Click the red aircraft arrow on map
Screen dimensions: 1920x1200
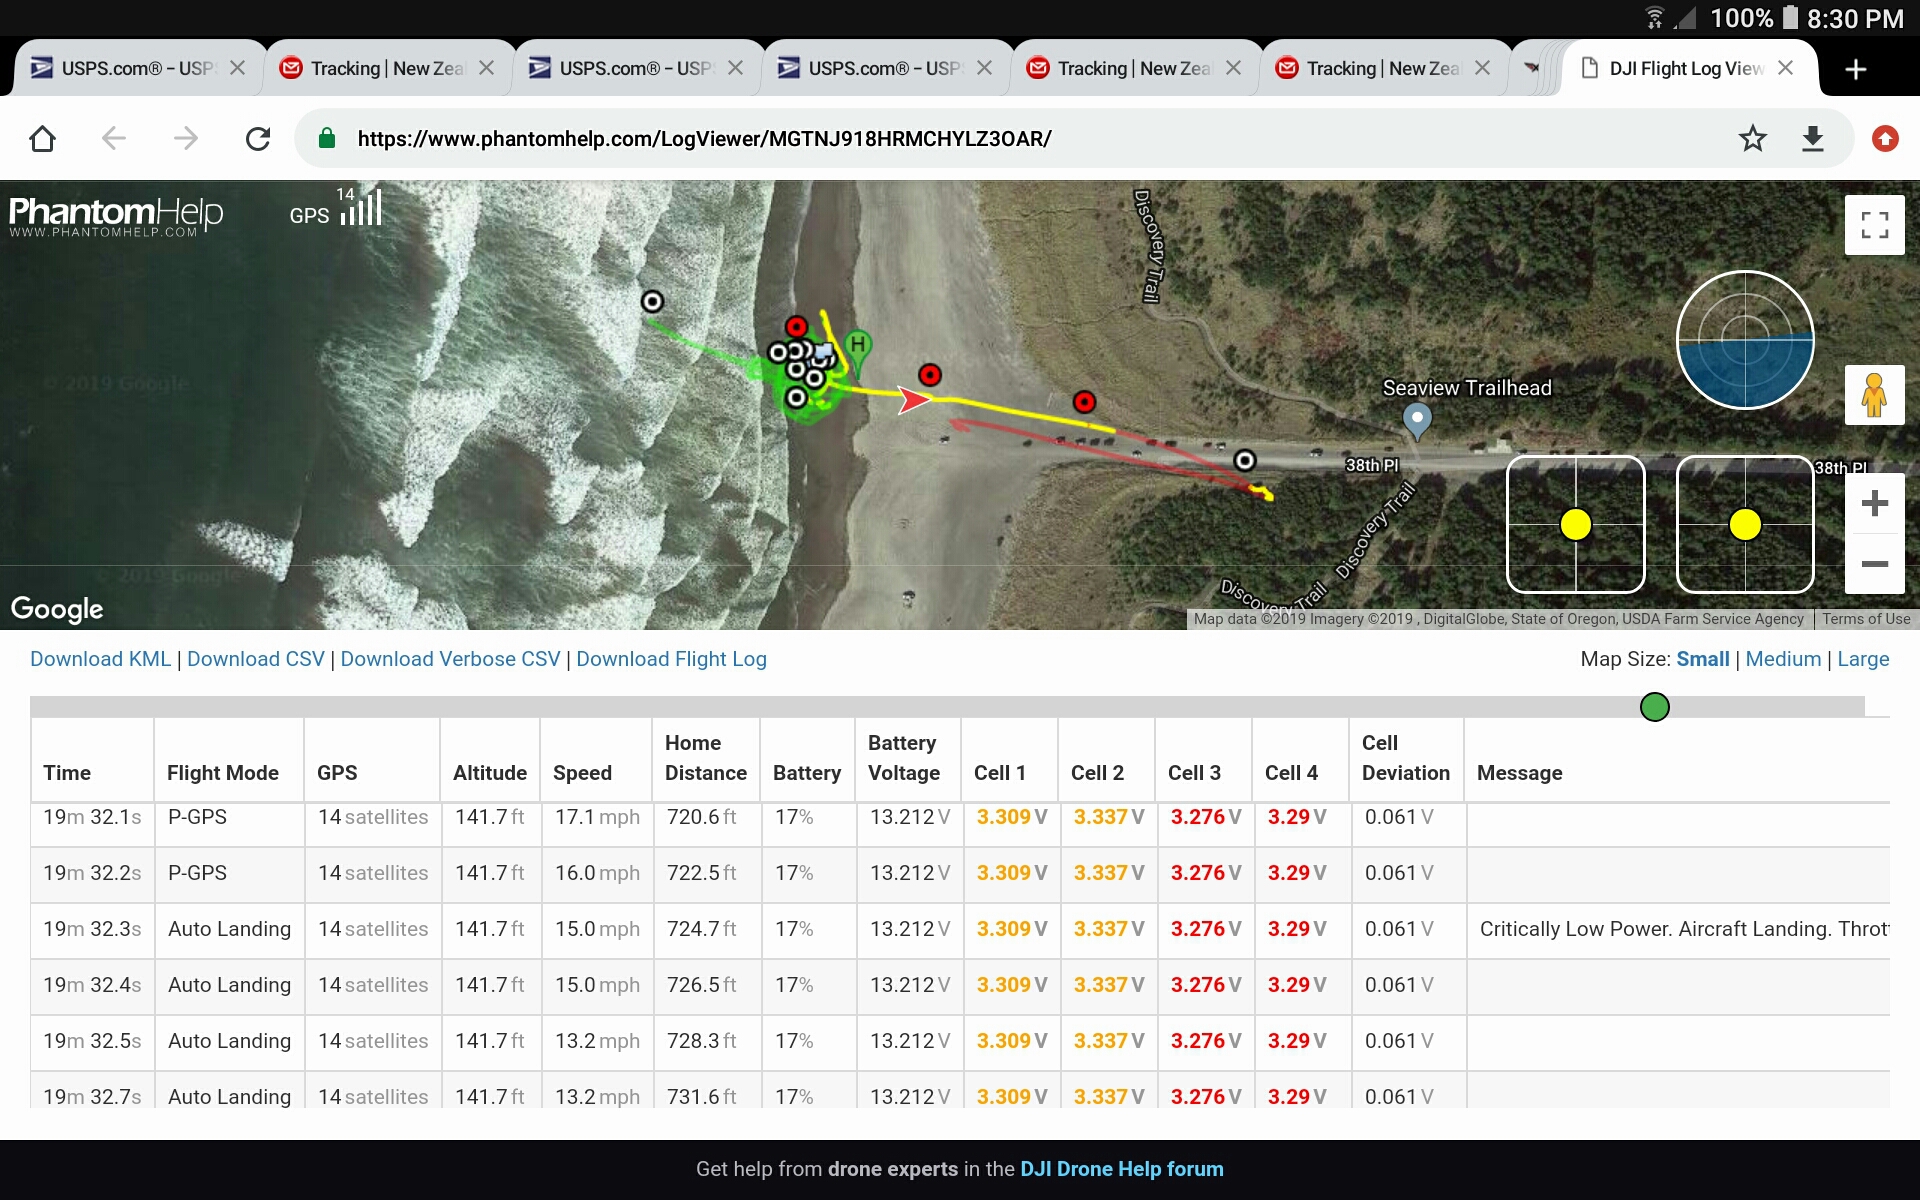coord(914,401)
